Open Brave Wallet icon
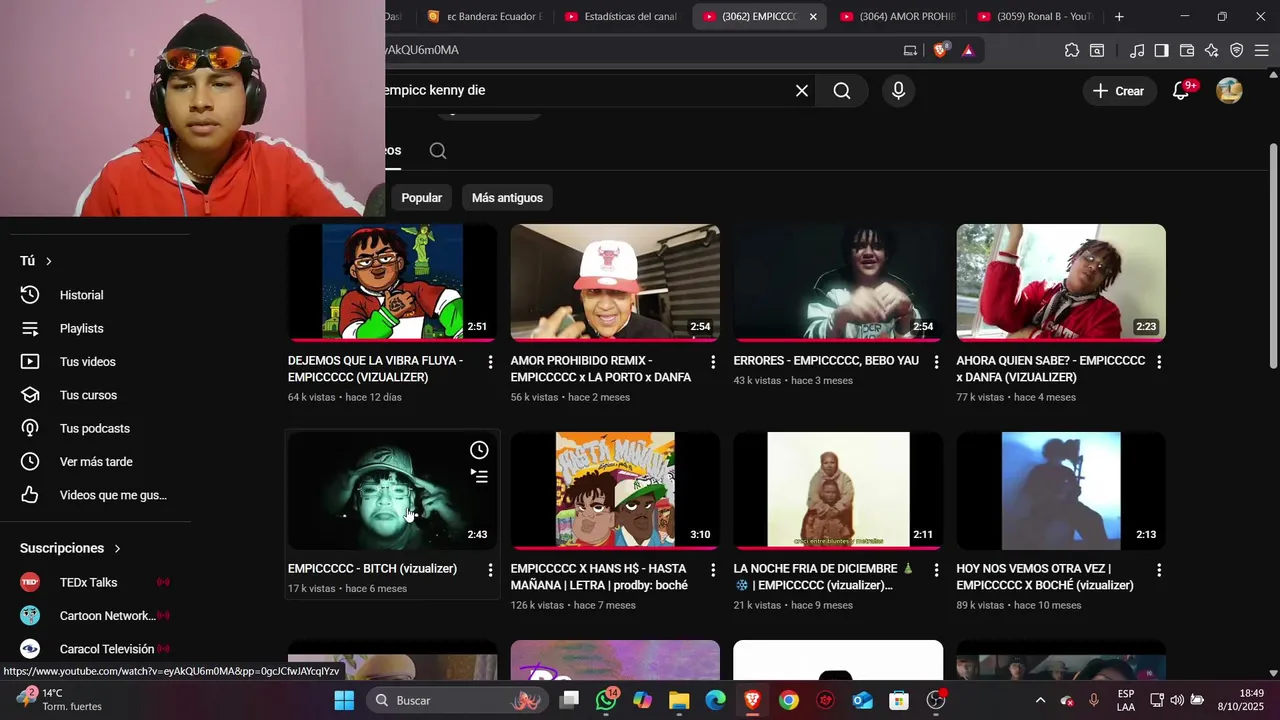The image size is (1280, 720). [1187, 50]
